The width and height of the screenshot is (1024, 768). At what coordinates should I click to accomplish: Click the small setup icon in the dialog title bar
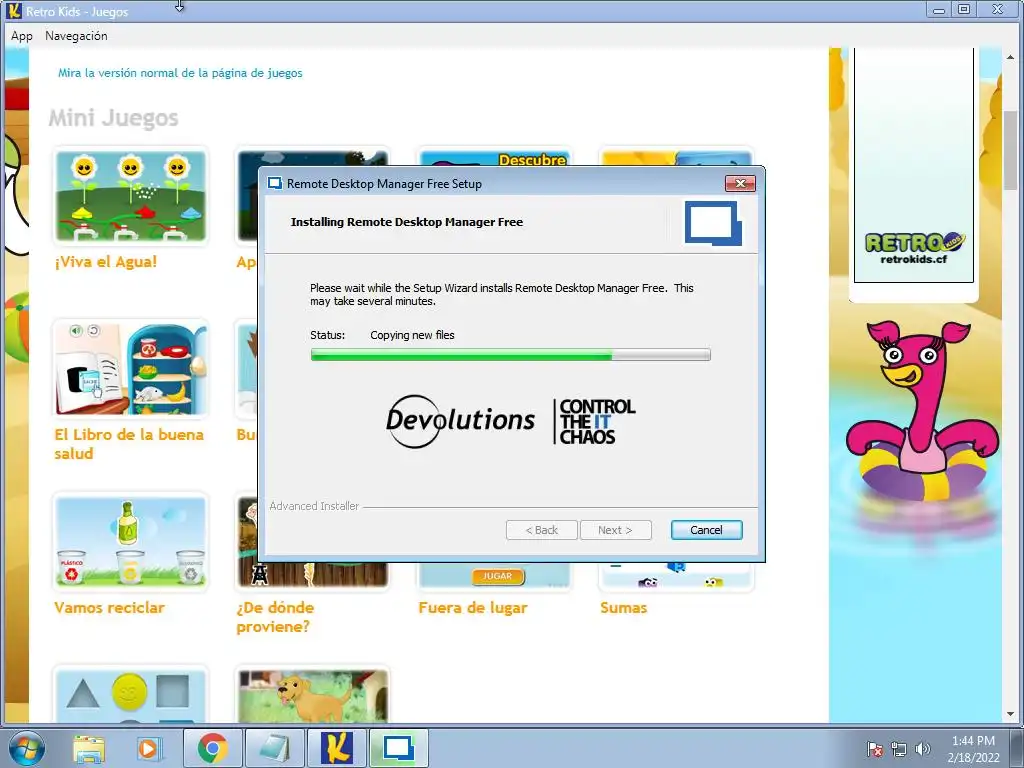point(275,184)
